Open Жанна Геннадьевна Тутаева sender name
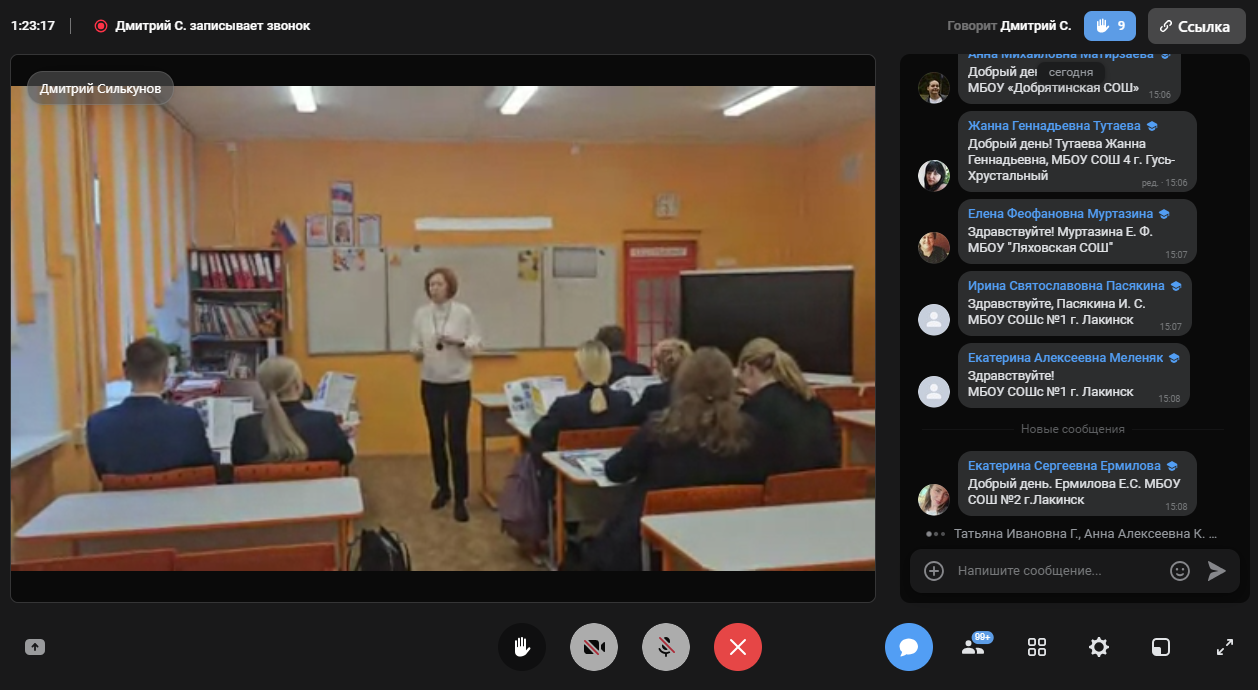Image resolution: width=1258 pixels, height=690 pixels. pyautogui.click(x=1054, y=126)
